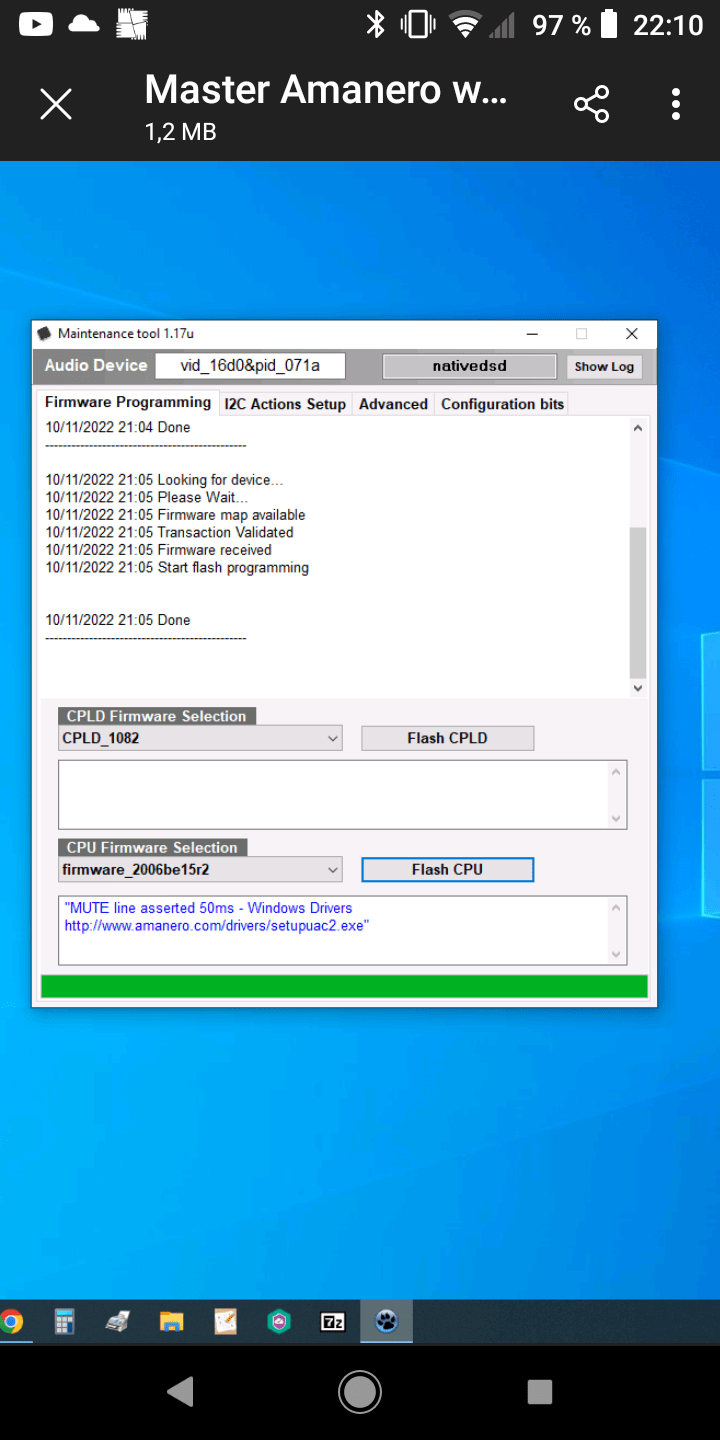Click the CPLD Firmware Selection label
This screenshot has height=1440, width=720.
click(x=156, y=716)
